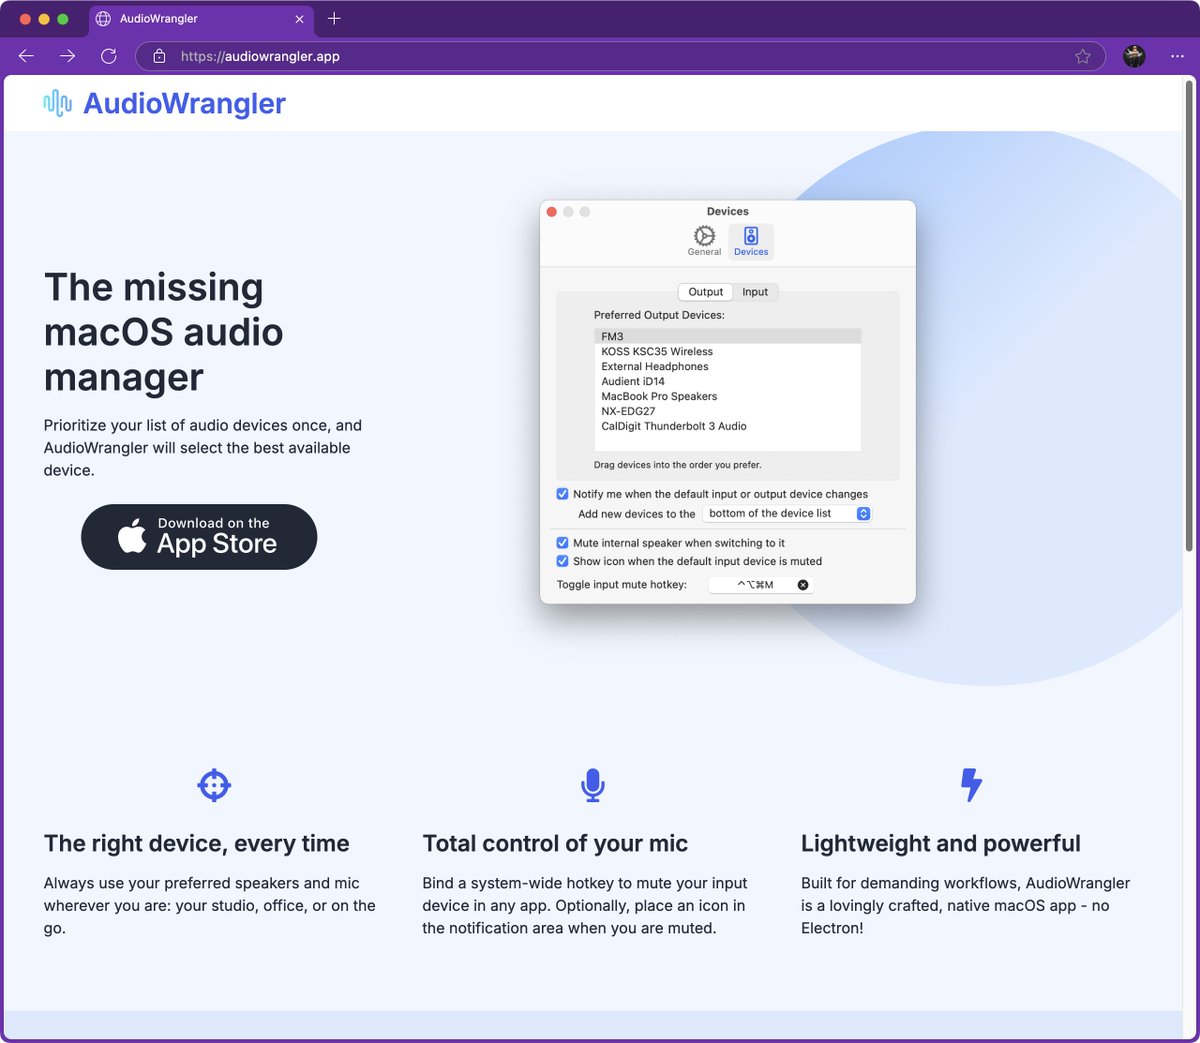Click the AudioWrangler site title link
Viewport: 1200px width, 1043px height.
click(x=184, y=103)
